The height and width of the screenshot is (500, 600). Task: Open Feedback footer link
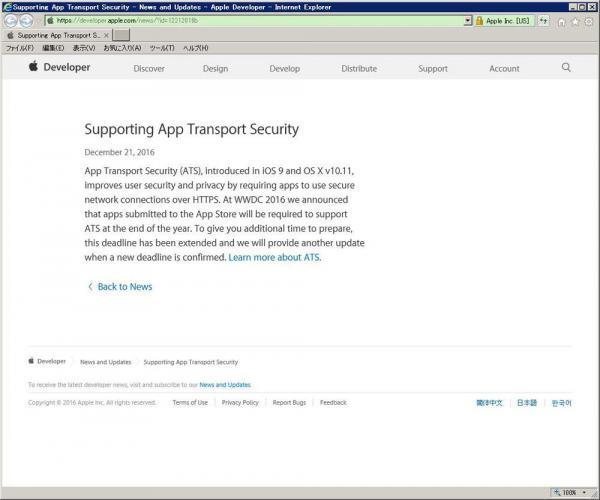click(333, 402)
